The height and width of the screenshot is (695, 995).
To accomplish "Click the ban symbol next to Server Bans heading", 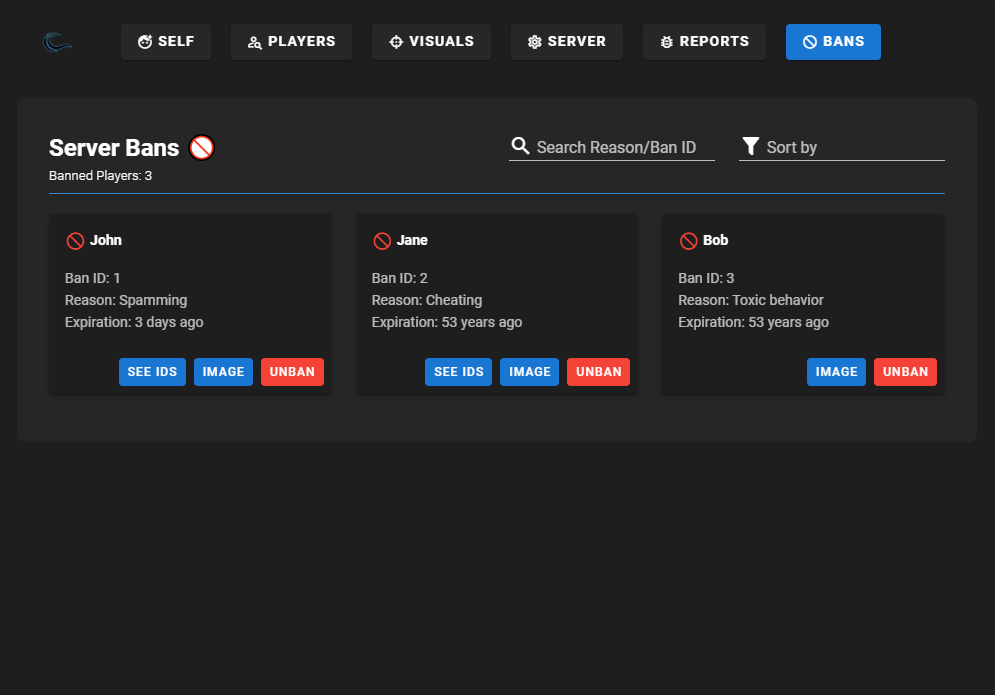I will (x=200, y=147).
